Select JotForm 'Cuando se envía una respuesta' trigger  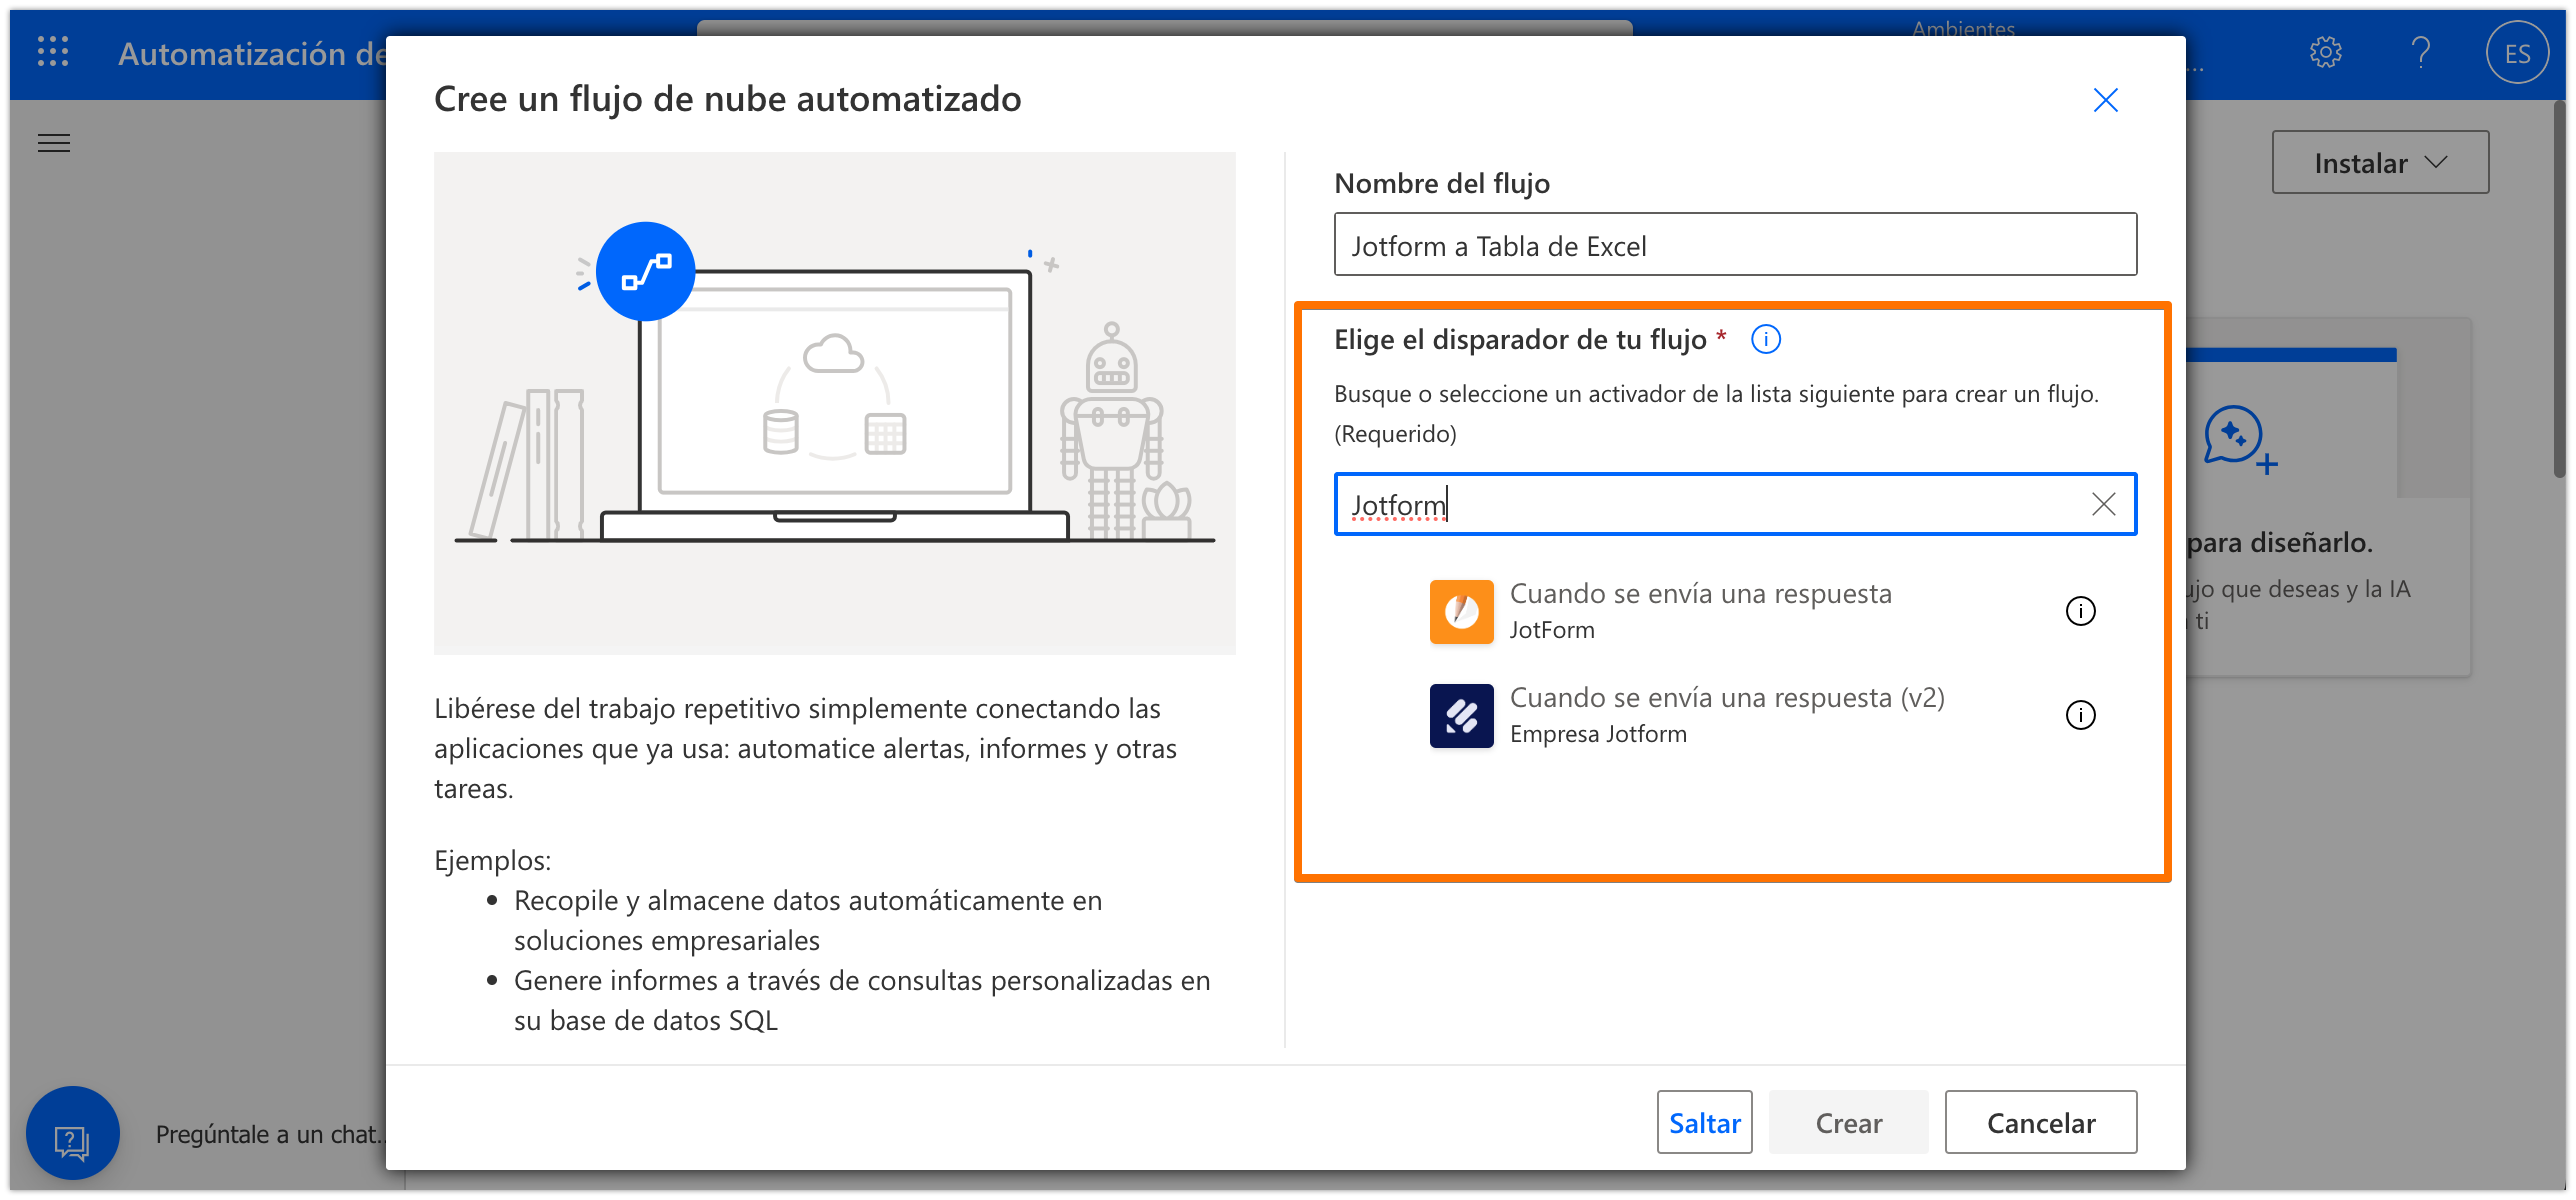1700,610
